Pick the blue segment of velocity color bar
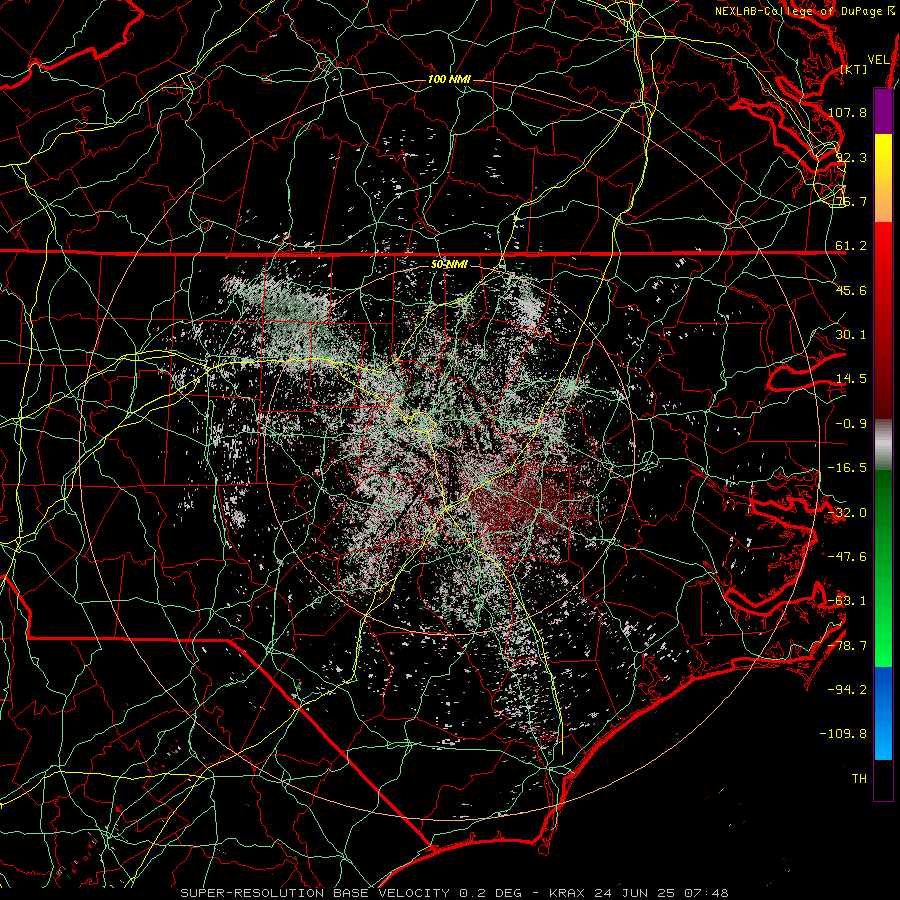Screen dimensions: 900x900 [883, 713]
